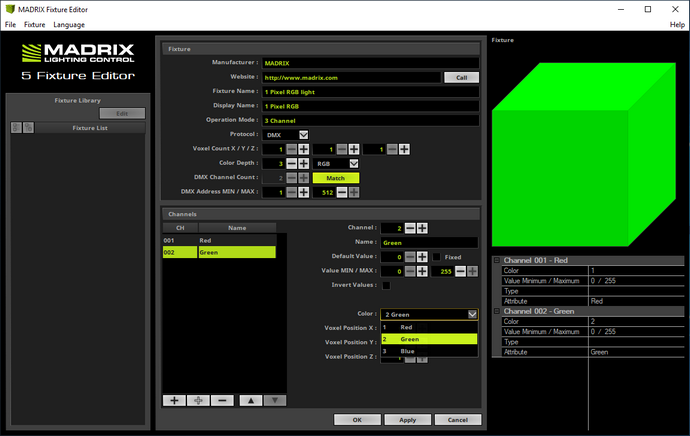
Task: Toggle the Invert Values checkbox
Action: [386, 286]
